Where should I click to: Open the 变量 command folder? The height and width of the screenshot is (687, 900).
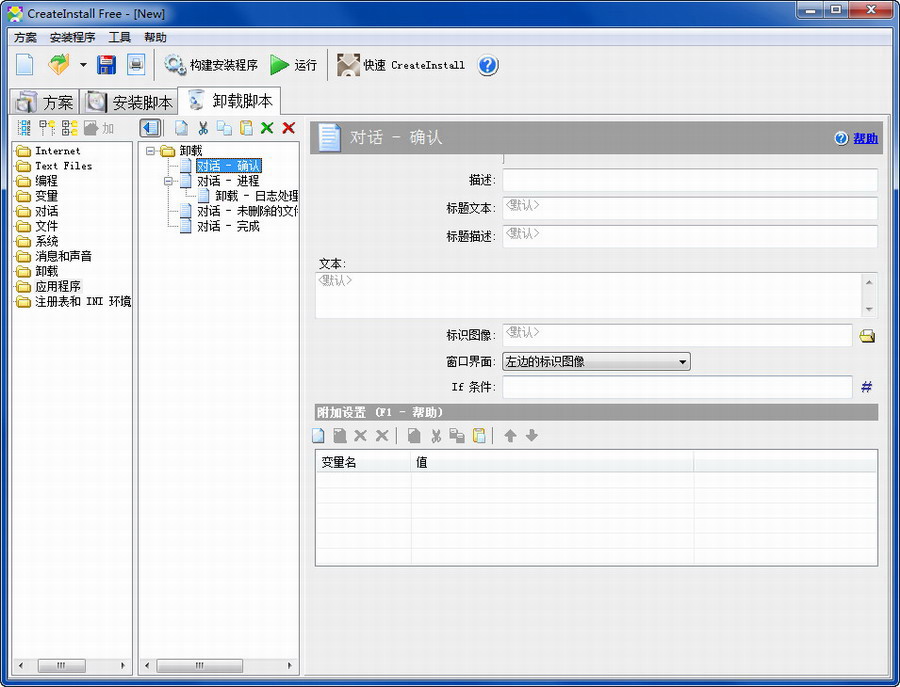coord(37,196)
